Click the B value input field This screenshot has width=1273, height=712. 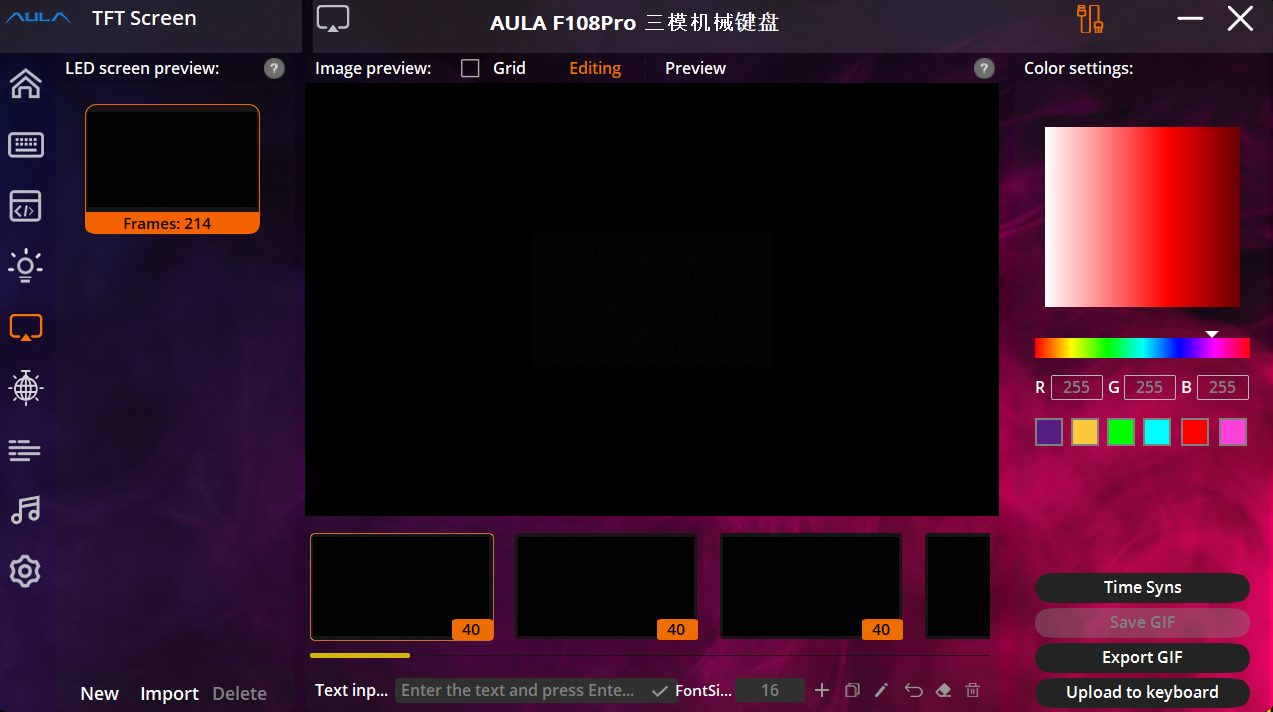(x=1222, y=387)
